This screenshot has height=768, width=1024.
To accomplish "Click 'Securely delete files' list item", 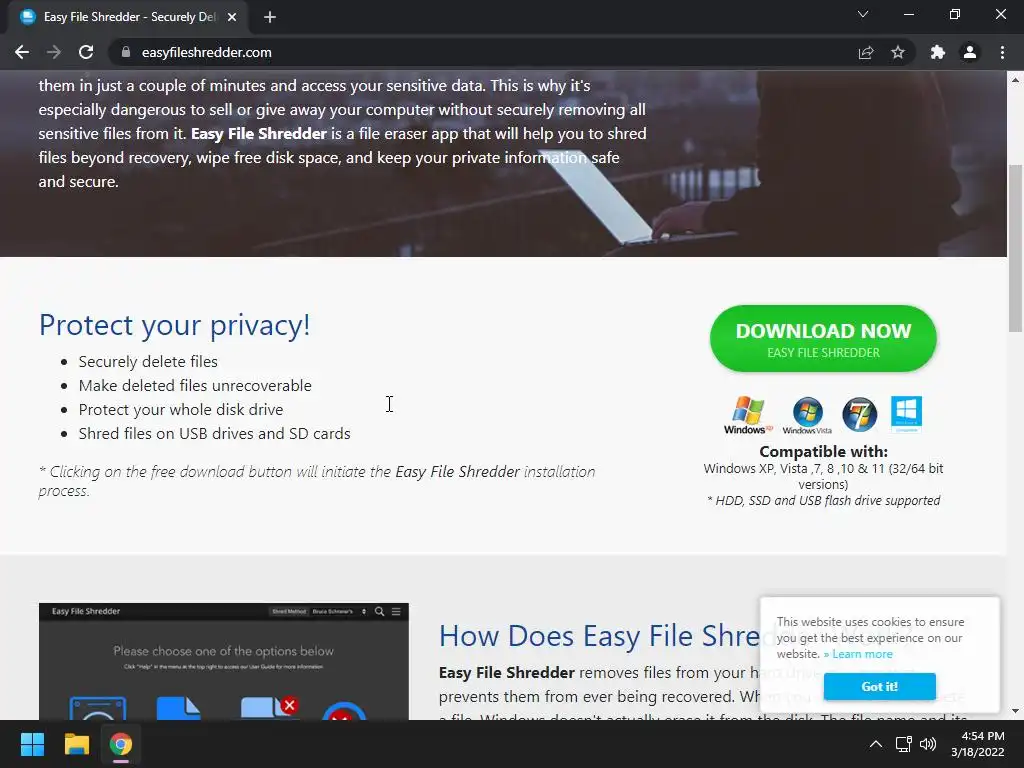I will click(x=148, y=362).
